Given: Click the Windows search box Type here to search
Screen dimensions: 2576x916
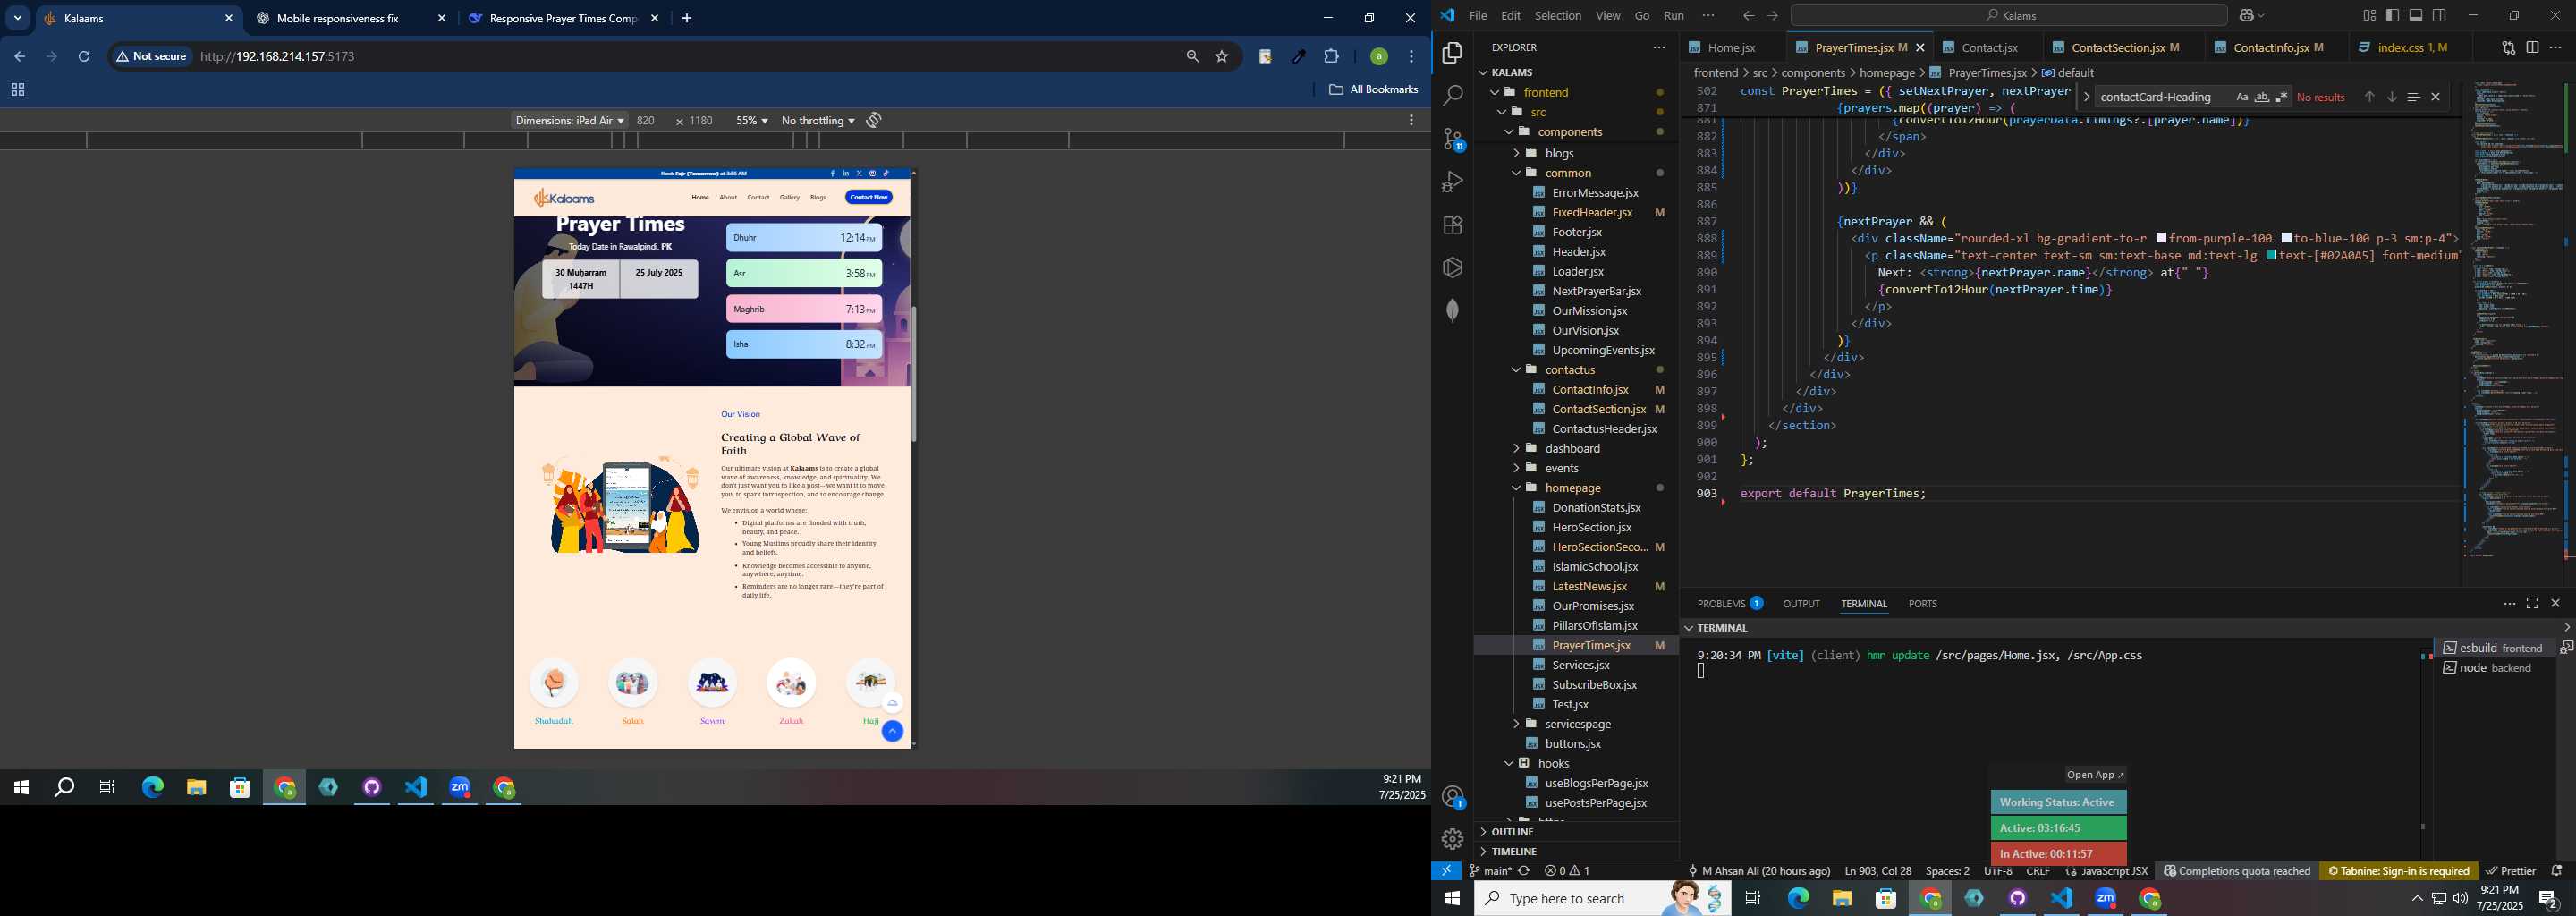Looking at the screenshot, I should point(1602,898).
